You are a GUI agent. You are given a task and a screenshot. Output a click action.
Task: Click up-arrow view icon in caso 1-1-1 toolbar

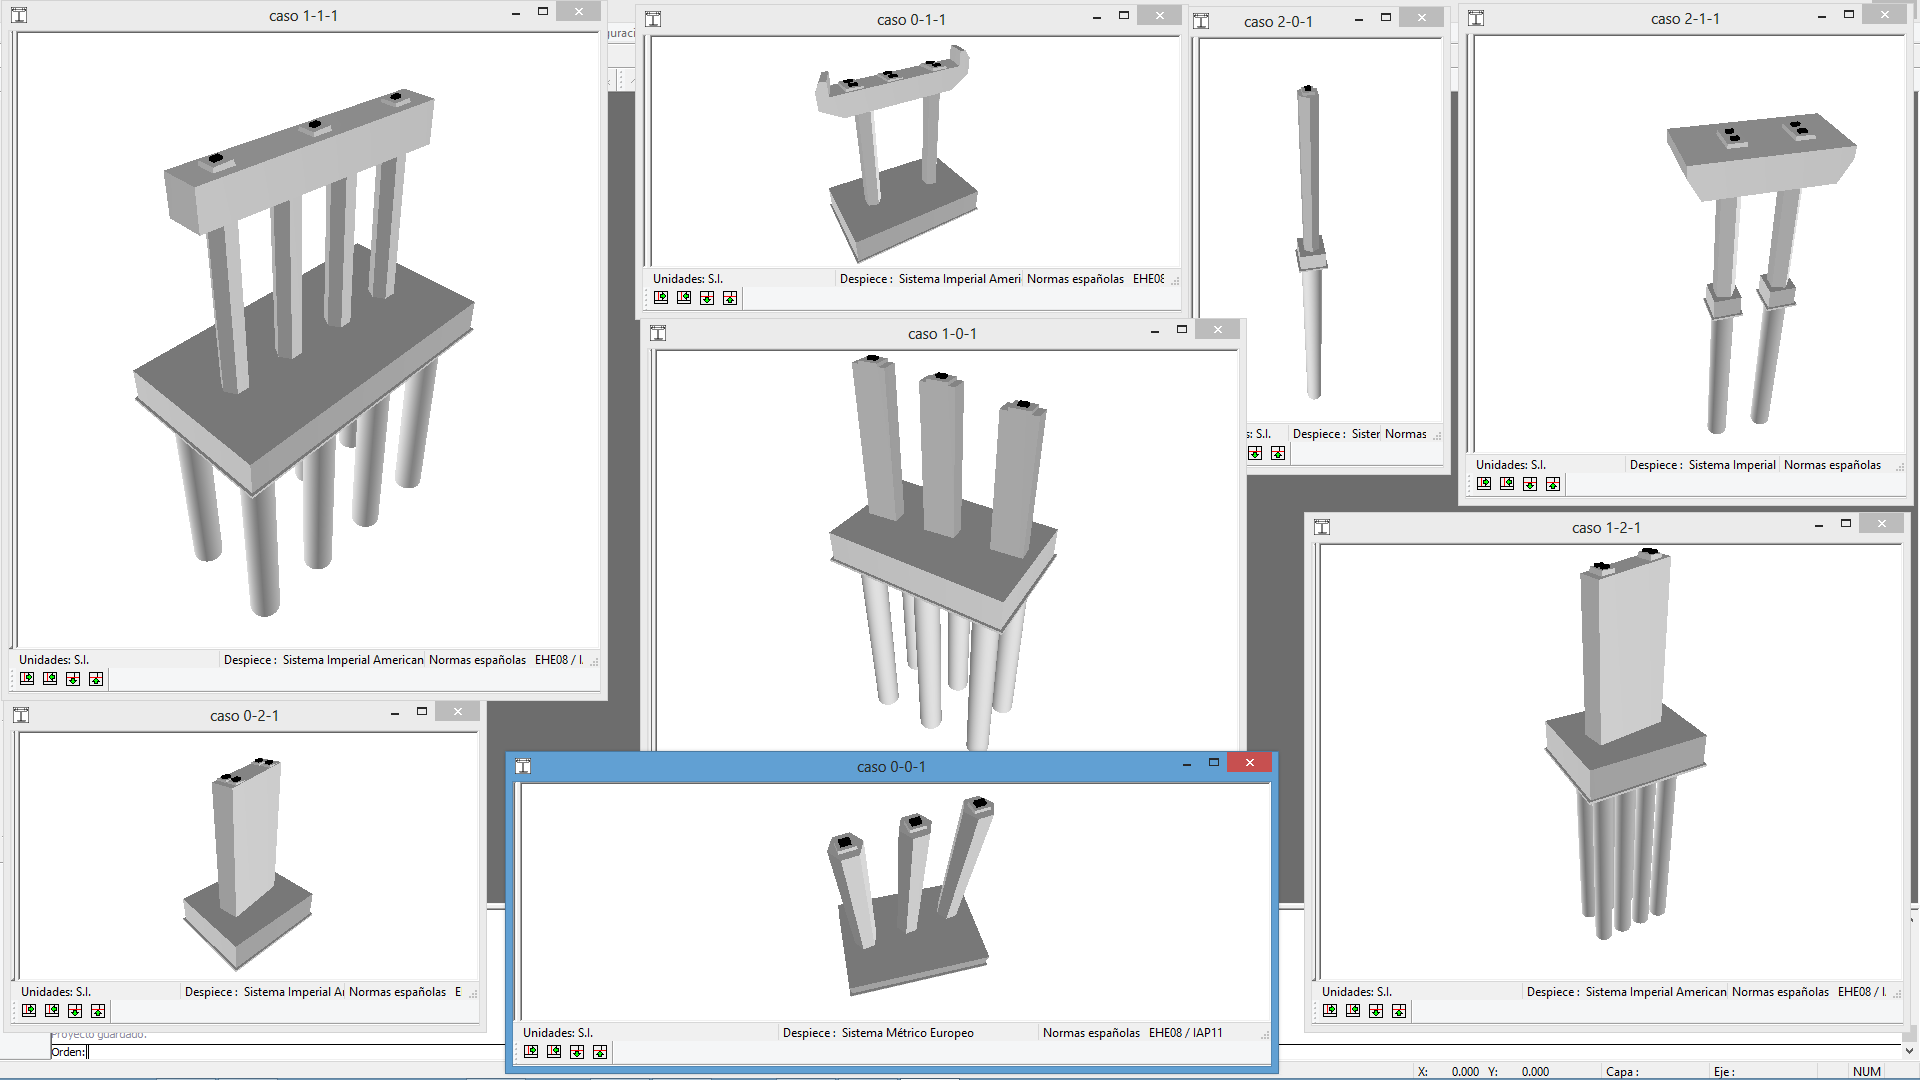(96, 679)
